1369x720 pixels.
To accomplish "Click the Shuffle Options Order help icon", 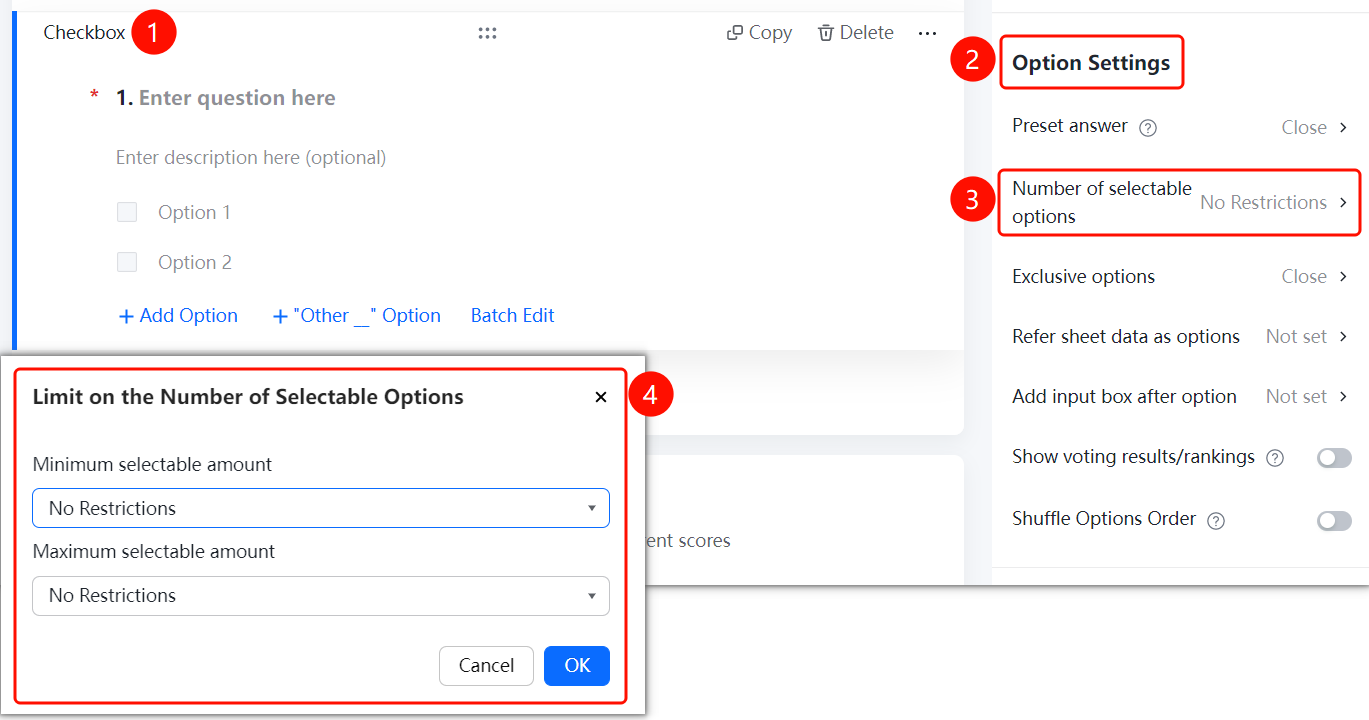I will (x=1216, y=521).
